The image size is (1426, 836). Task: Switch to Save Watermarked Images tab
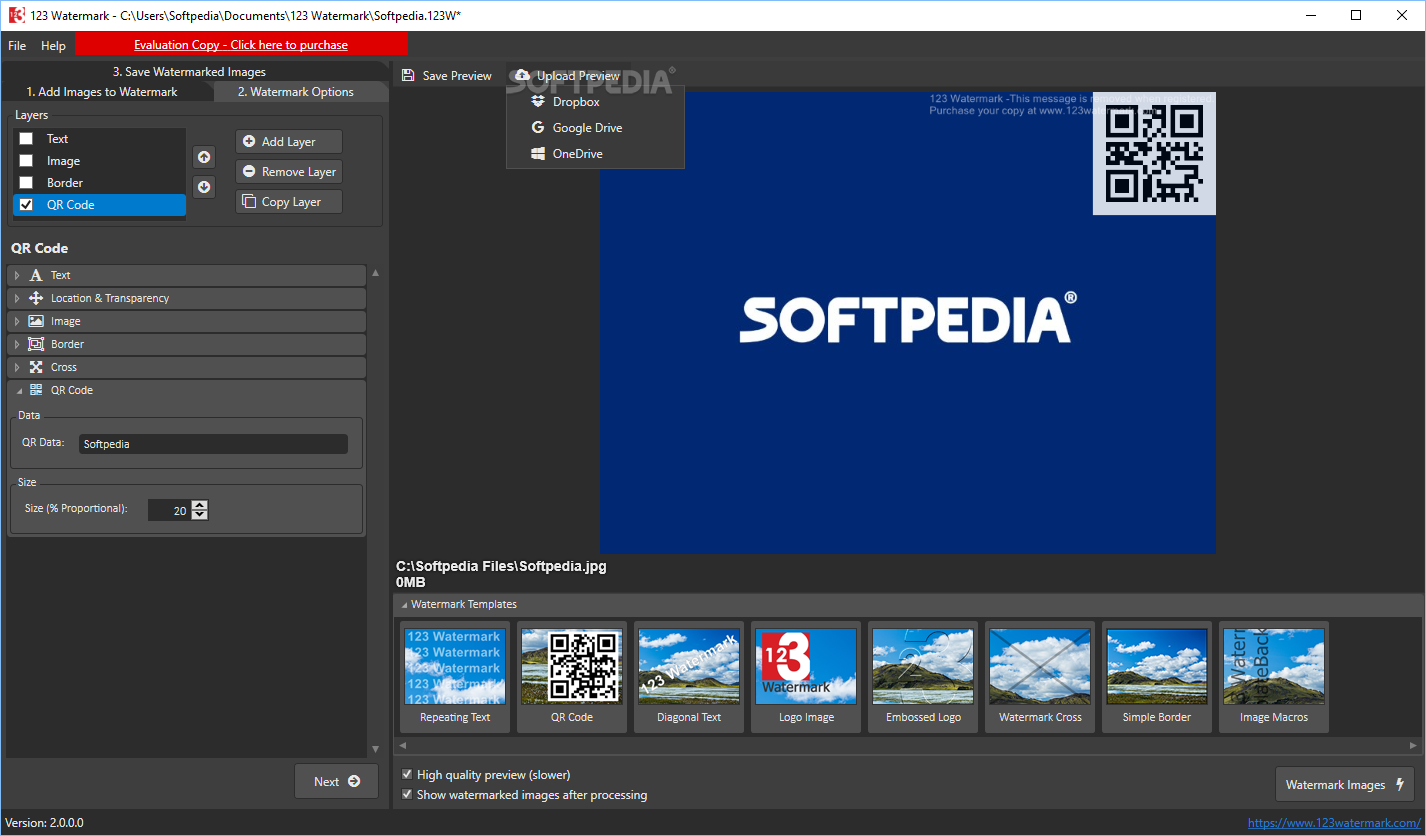[x=189, y=72]
